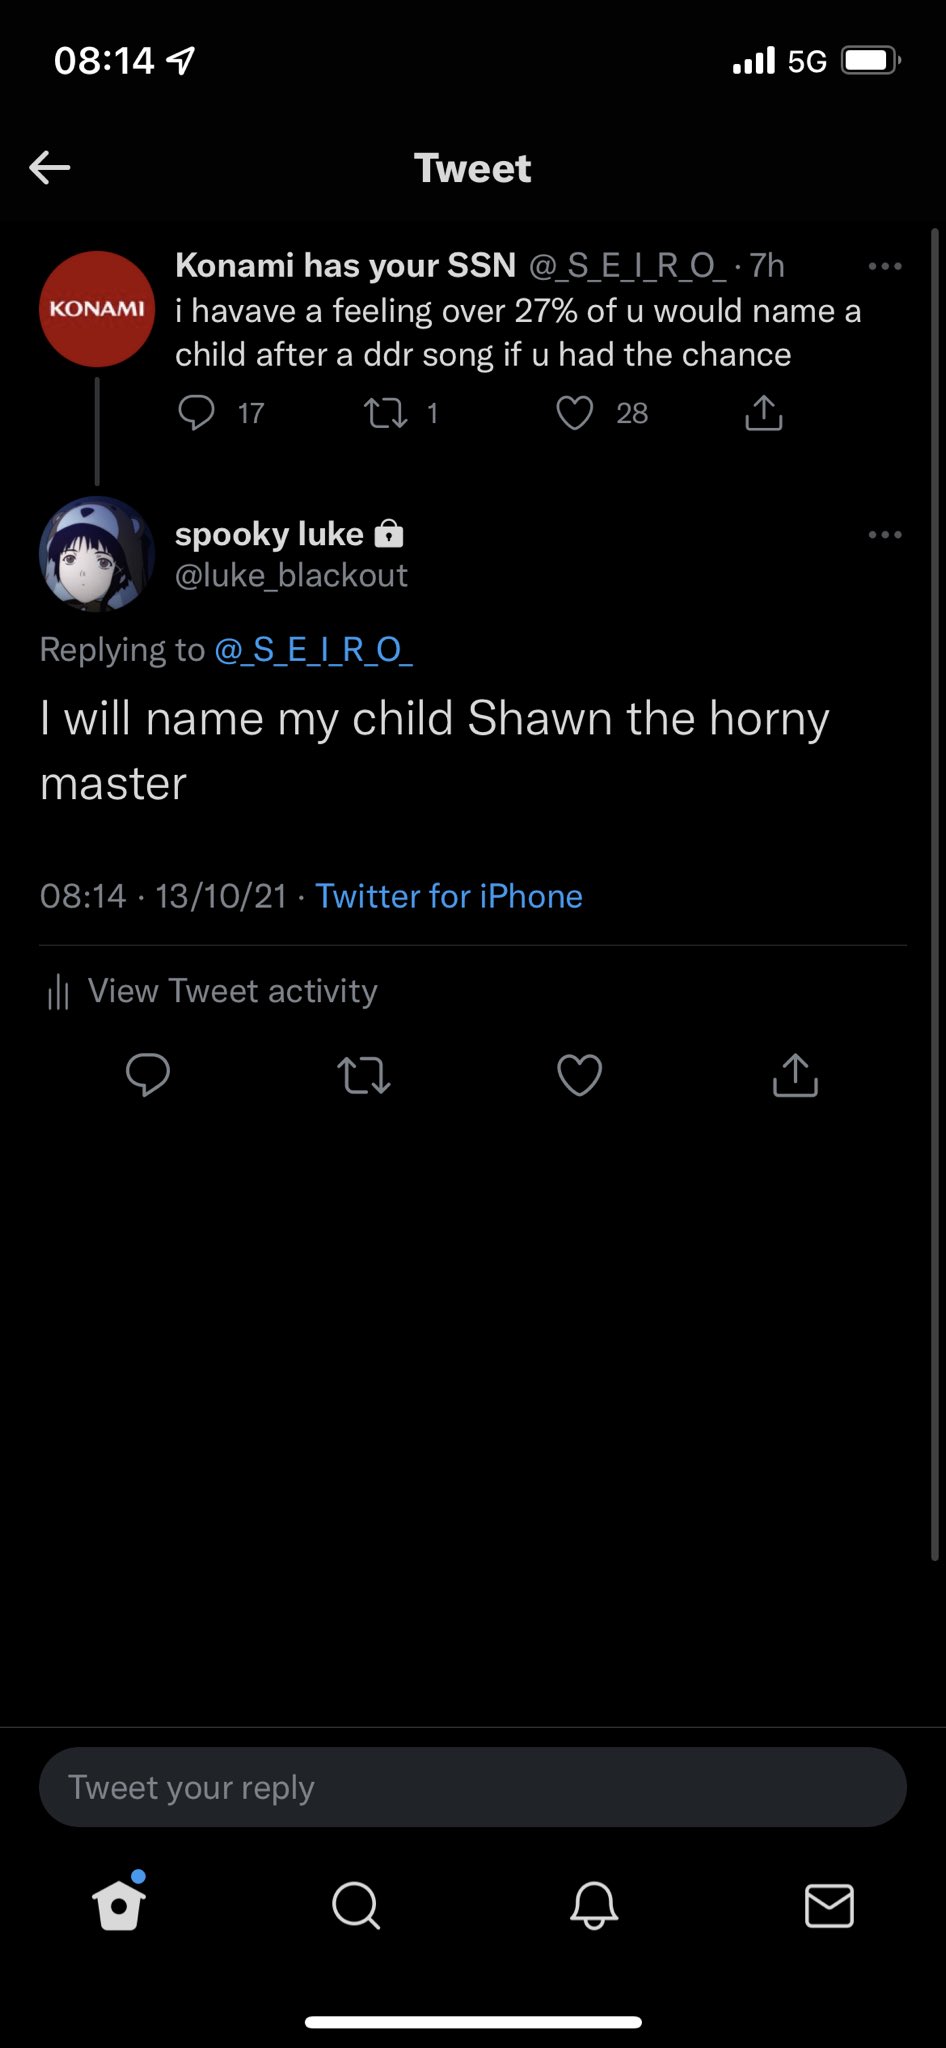
Task: Reply to the Konami has your SSN tweet
Action: pos(196,412)
